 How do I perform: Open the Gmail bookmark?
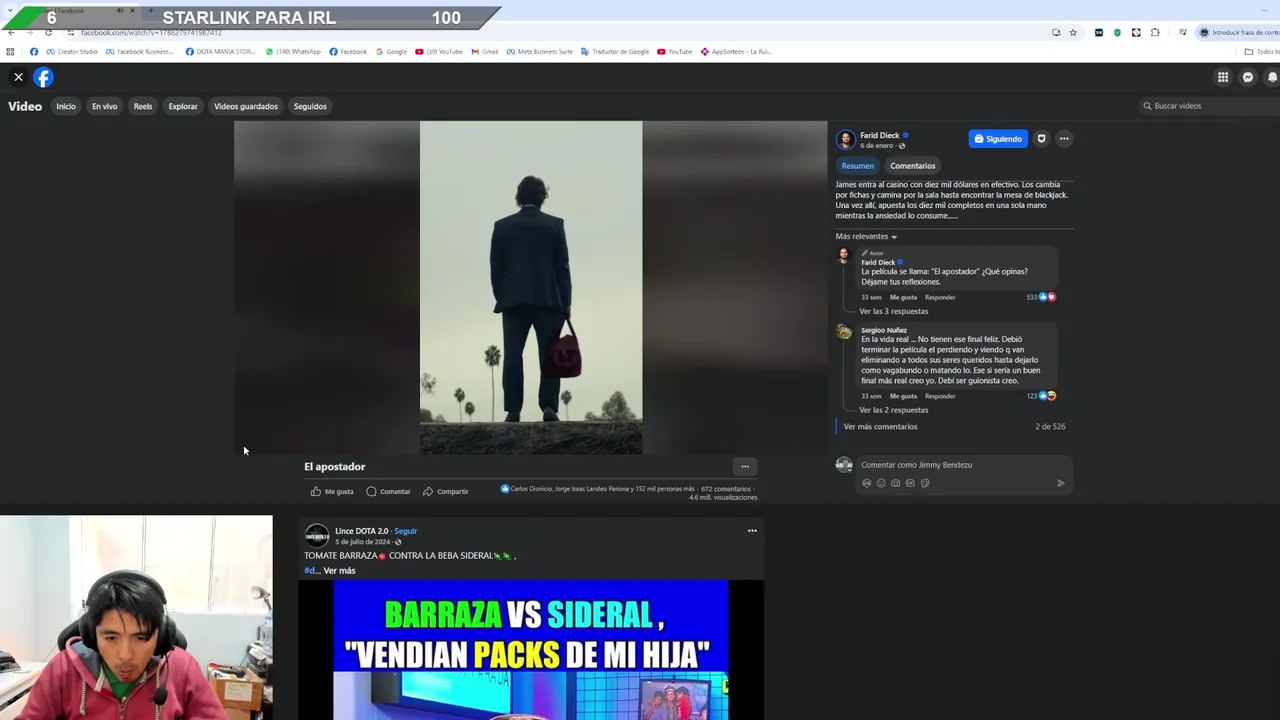(485, 52)
